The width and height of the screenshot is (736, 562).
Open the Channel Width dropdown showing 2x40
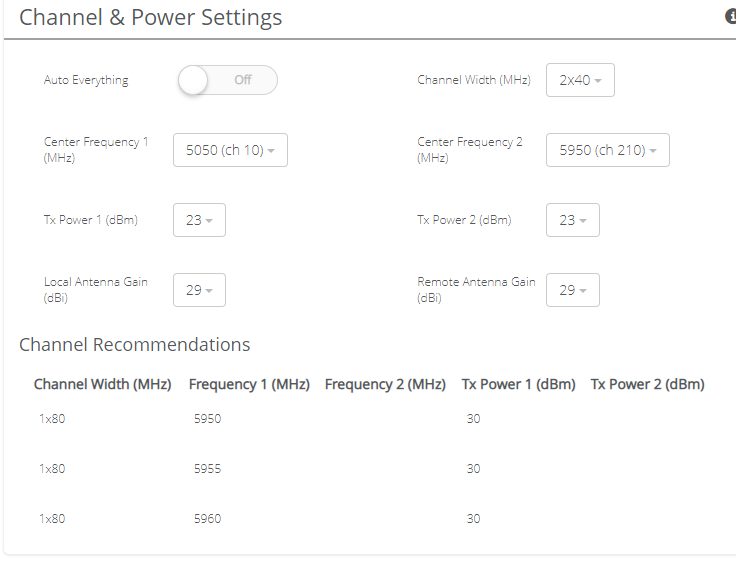tap(580, 80)
